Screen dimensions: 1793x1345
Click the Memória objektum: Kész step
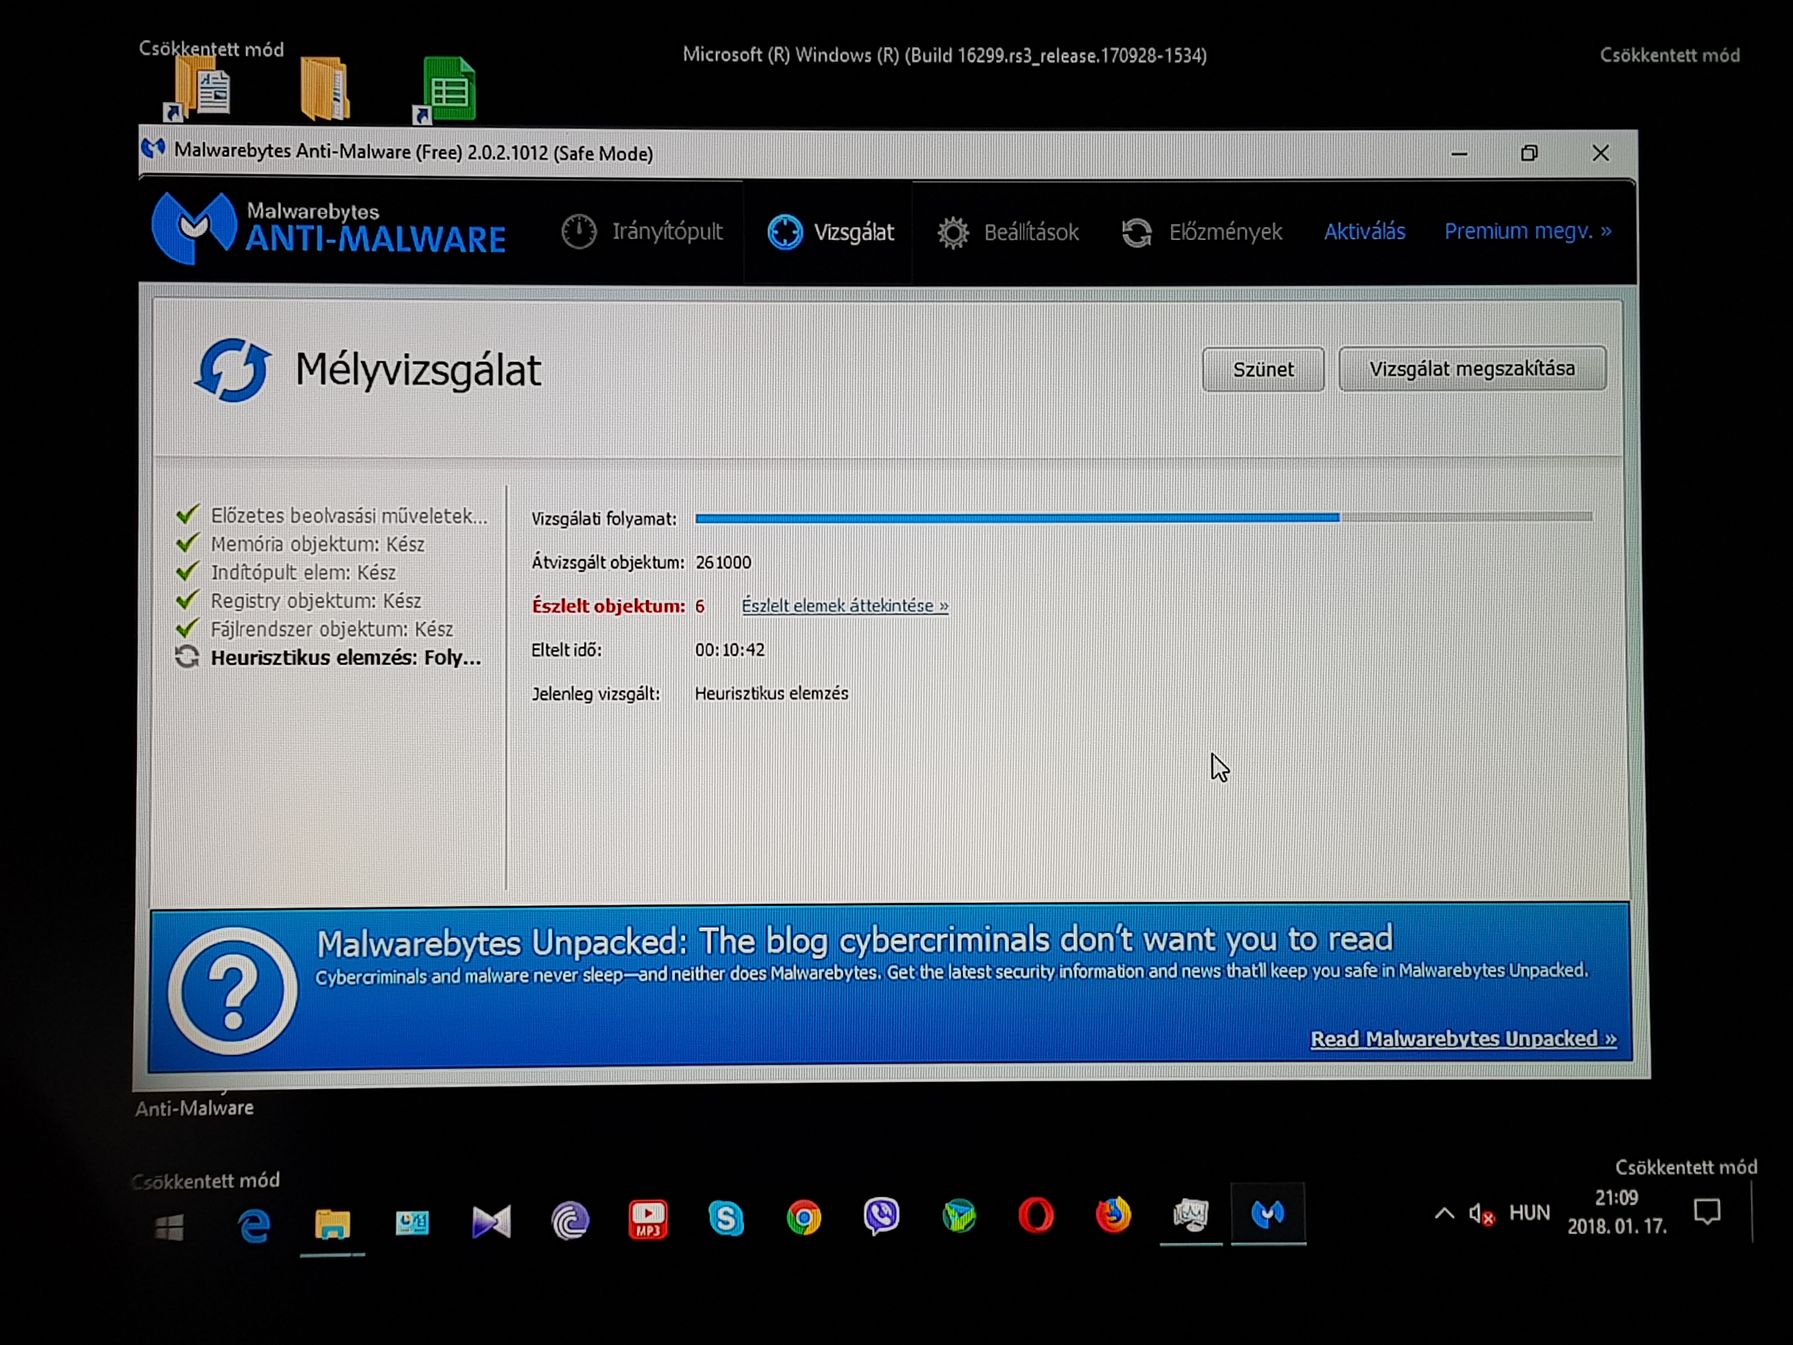click(x=300, y=544)
